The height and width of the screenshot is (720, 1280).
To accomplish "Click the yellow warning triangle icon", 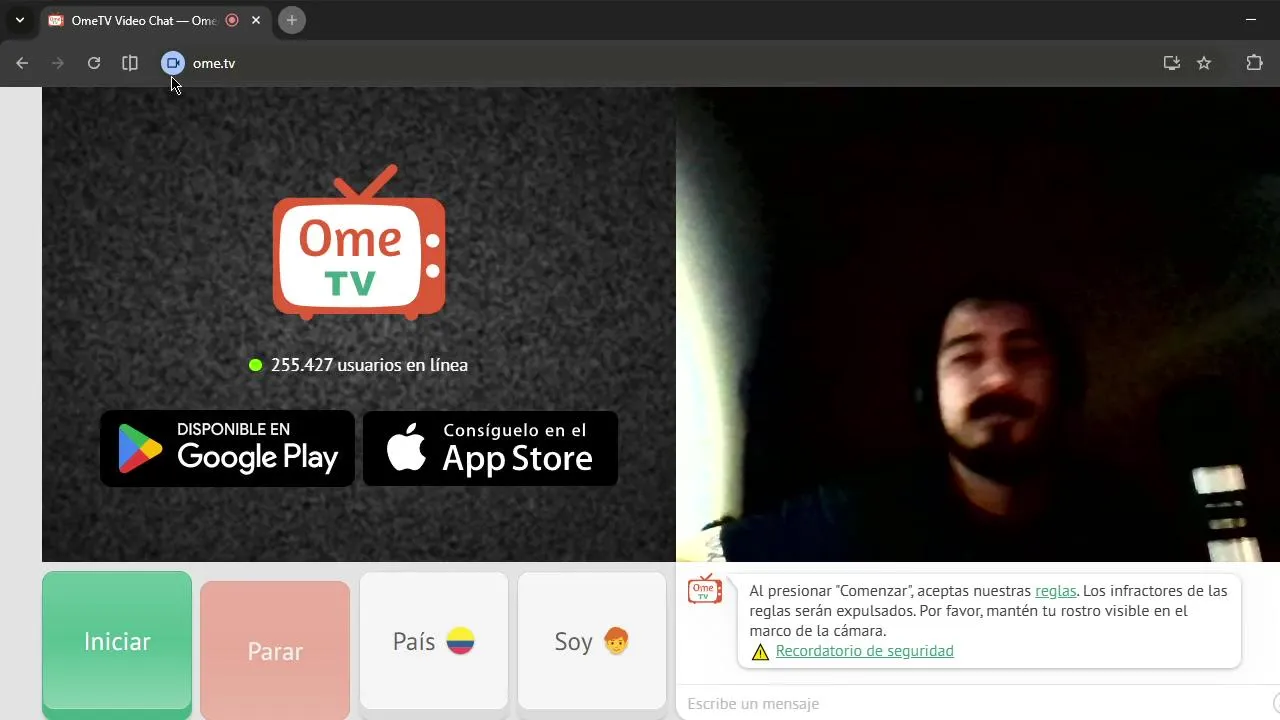I will [x=760, y=652].
